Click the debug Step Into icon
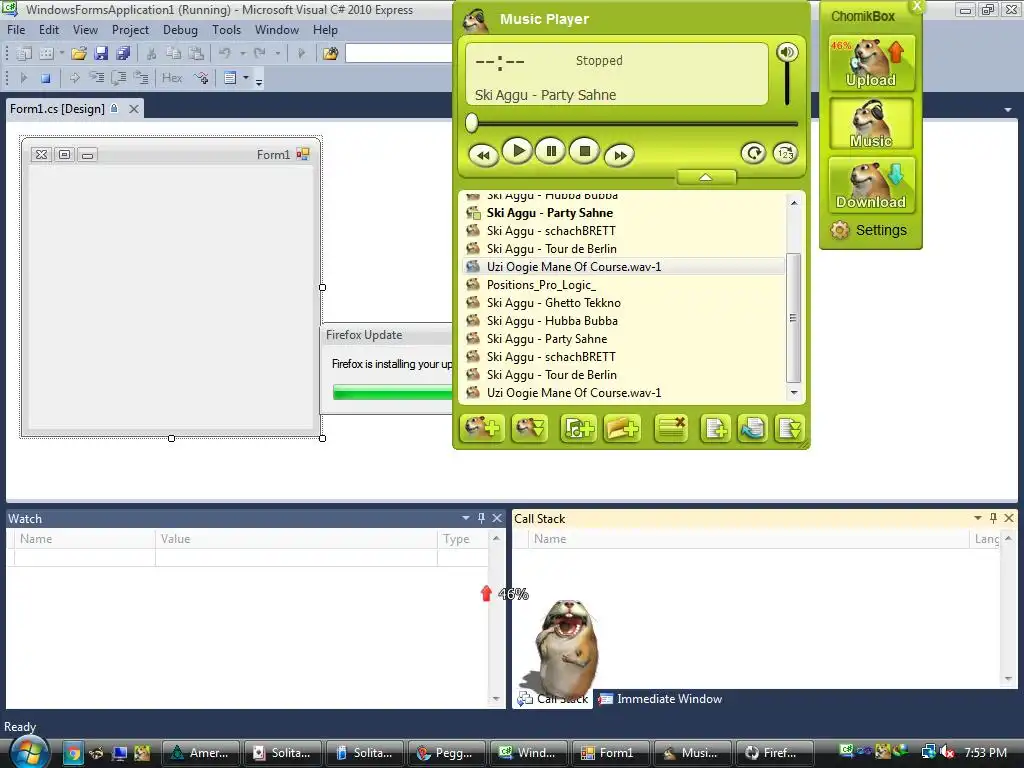The image size is (1024, 768). pyautogui.click(x=97, y=78)
